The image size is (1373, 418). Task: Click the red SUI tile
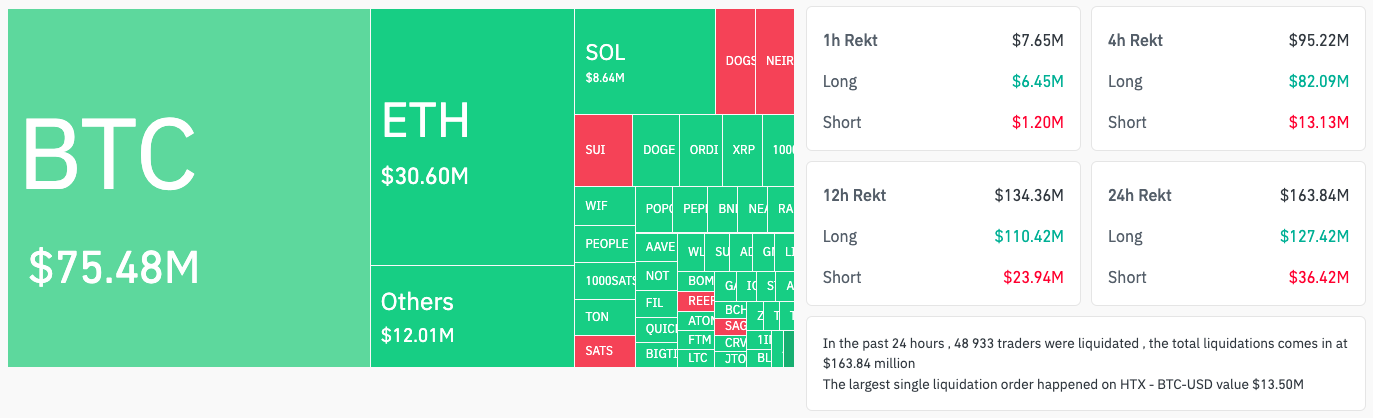603,150
